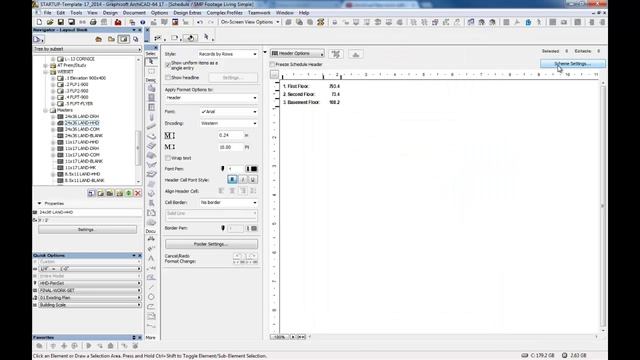640x360 pixels.
Task: Select the 24x36 LAND-HHD master layout
Action: [x=82, y=123]
